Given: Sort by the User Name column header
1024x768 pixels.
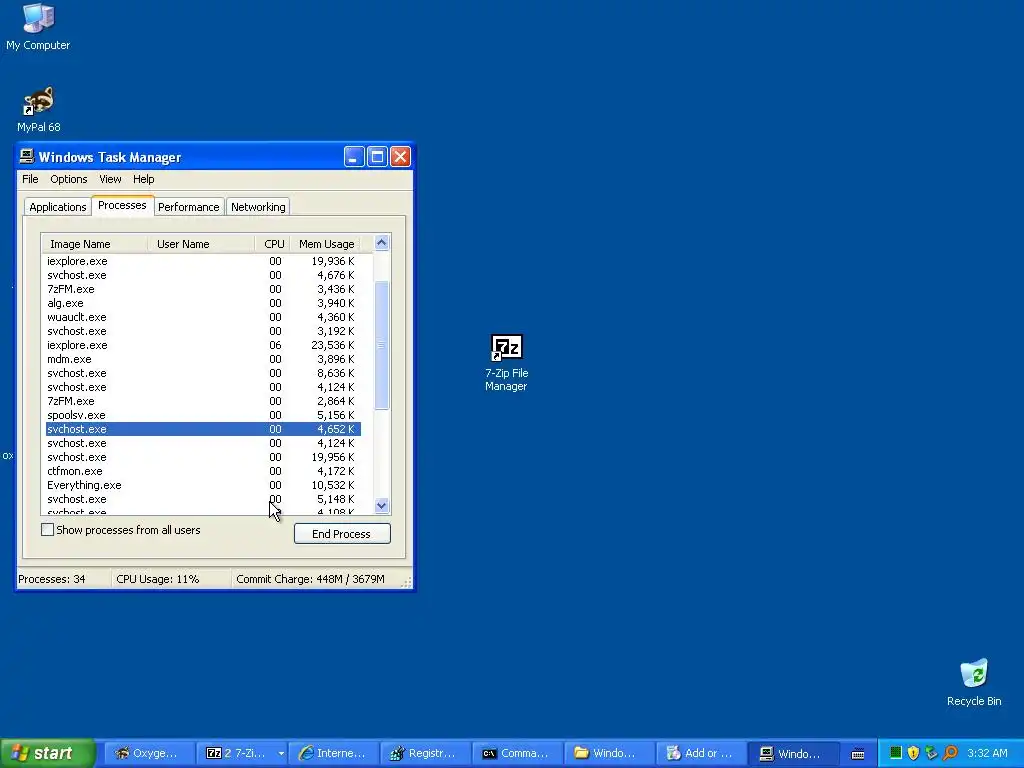Looking at the screenshot, I should coord(201,244).
